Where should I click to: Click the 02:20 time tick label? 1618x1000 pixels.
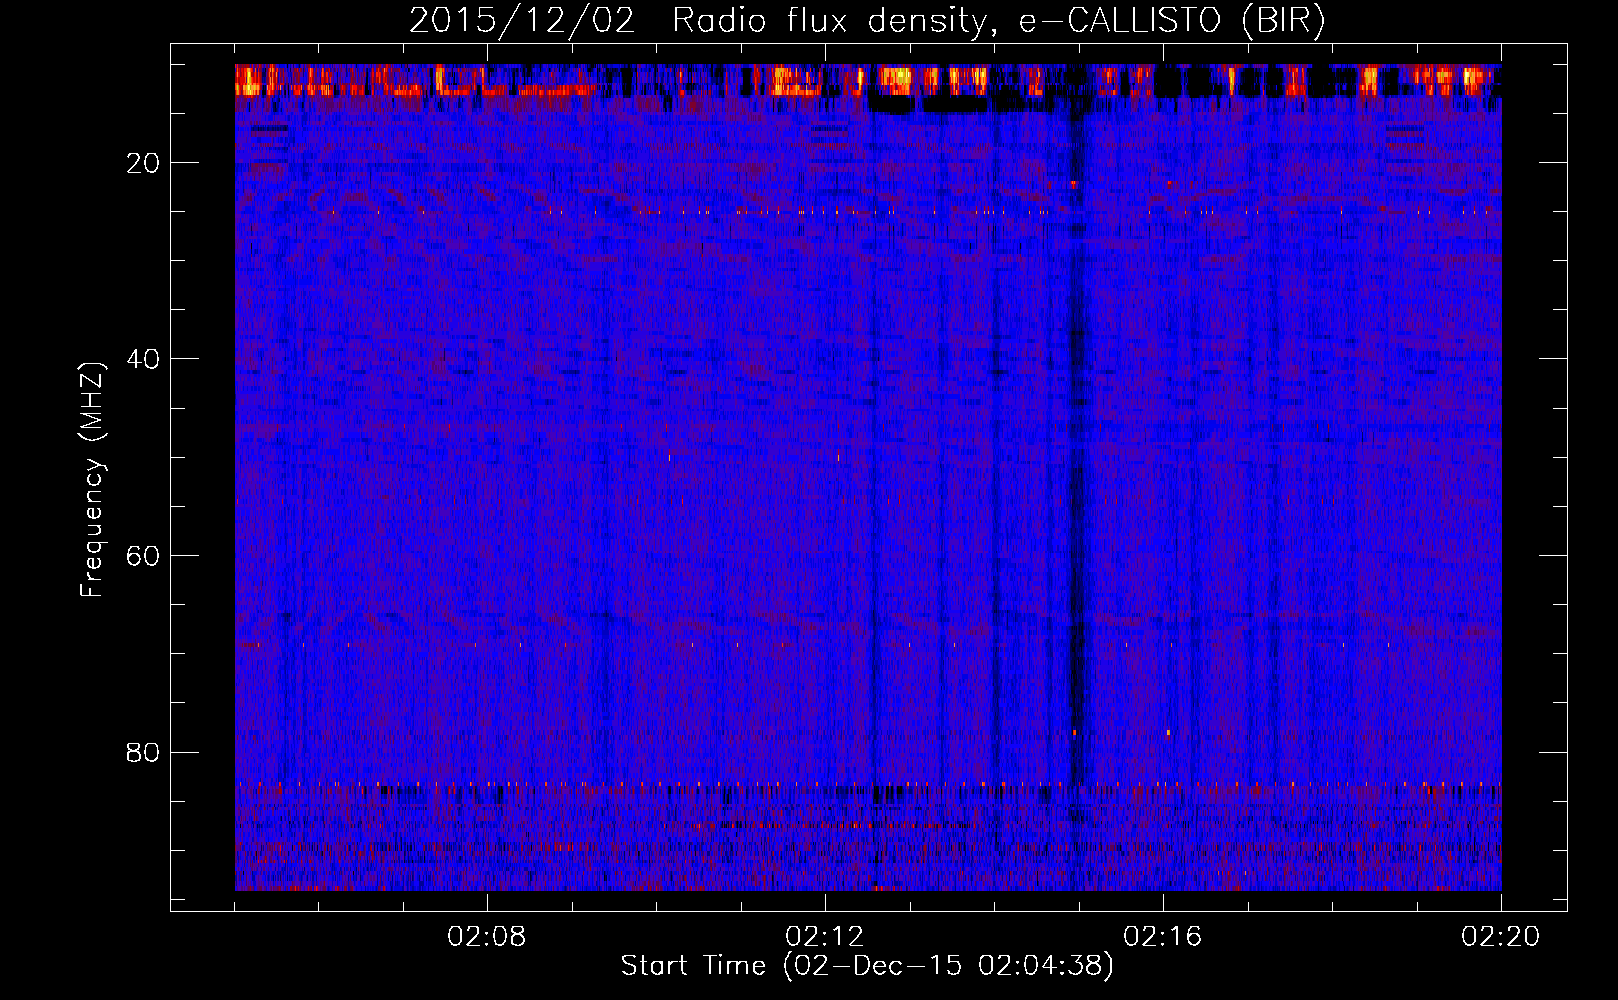click(1501, 937)
